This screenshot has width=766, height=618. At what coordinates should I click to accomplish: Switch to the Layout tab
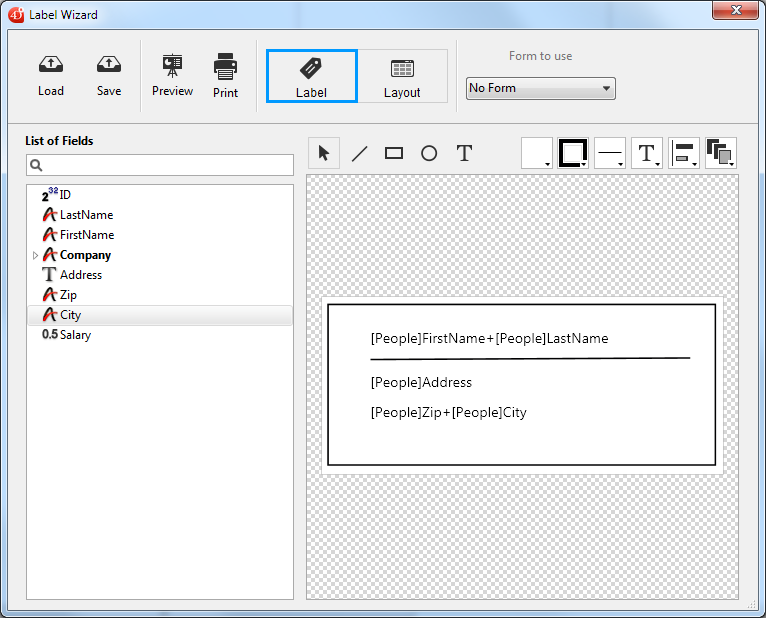[402, 76]
